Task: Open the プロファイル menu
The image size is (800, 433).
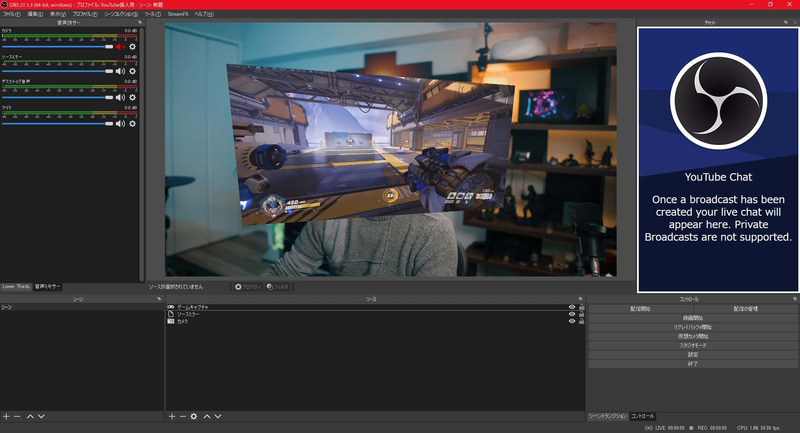Action: click(85, 14)
